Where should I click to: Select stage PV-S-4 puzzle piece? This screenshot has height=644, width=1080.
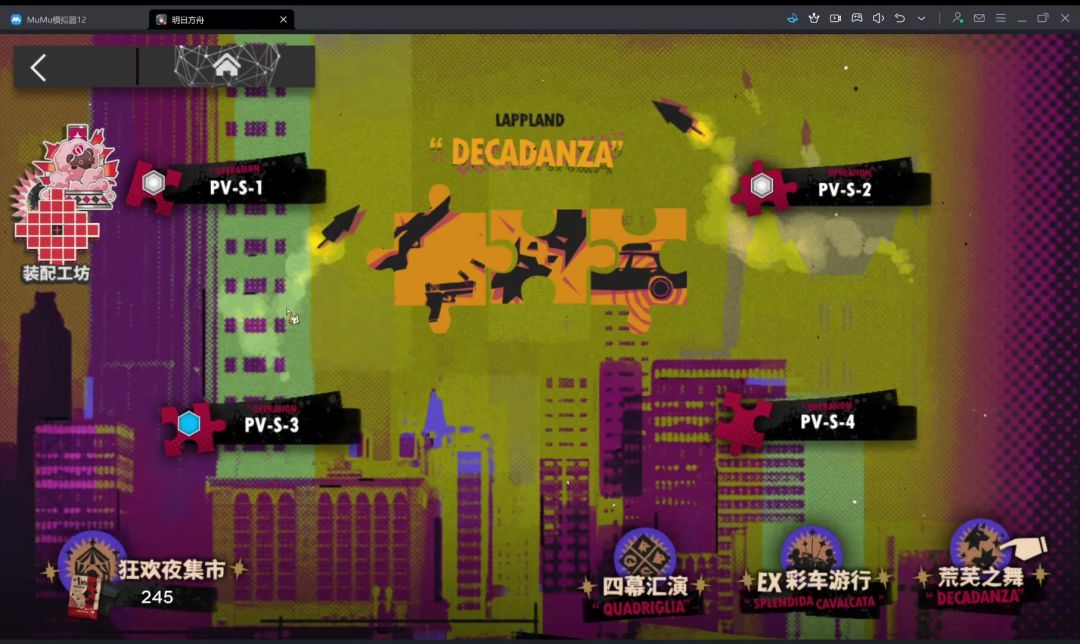[x=816, y=420]
